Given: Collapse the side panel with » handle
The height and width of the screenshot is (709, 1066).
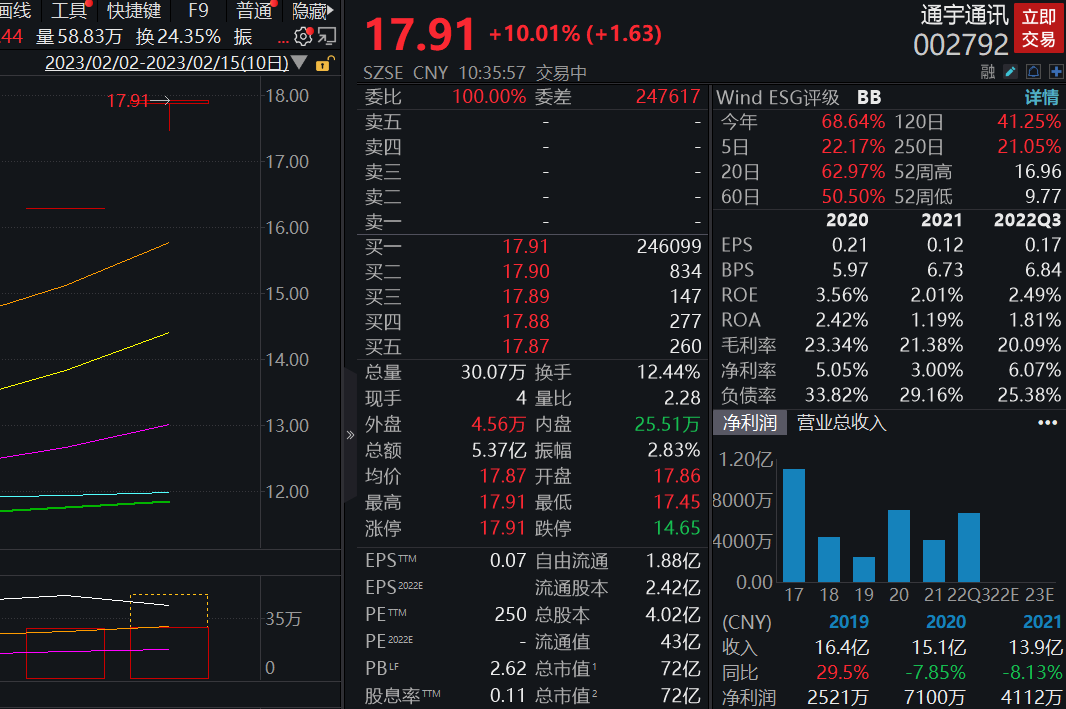Looking at the screenshot, I should 350,435.
